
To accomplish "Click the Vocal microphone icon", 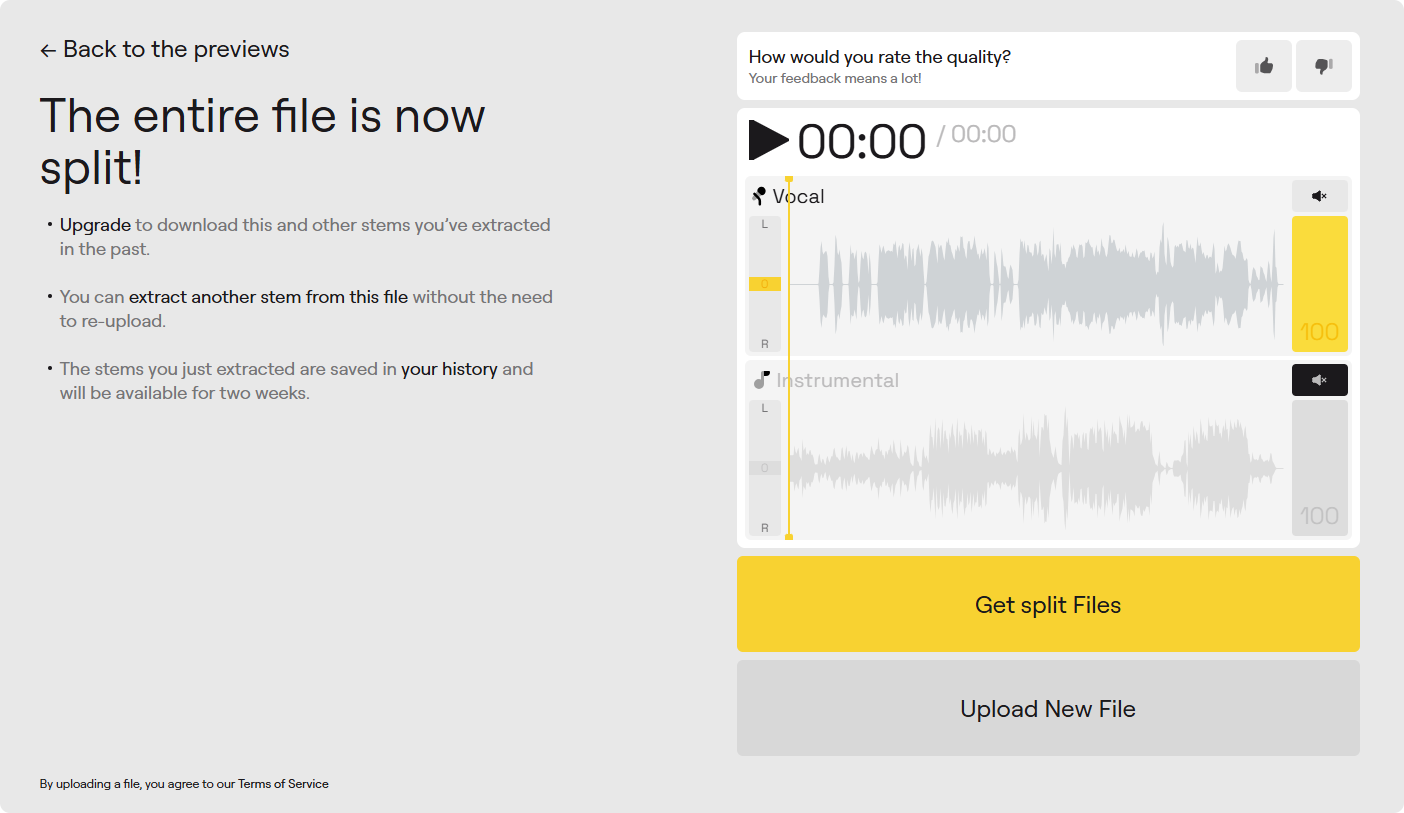I will (759, 196).
